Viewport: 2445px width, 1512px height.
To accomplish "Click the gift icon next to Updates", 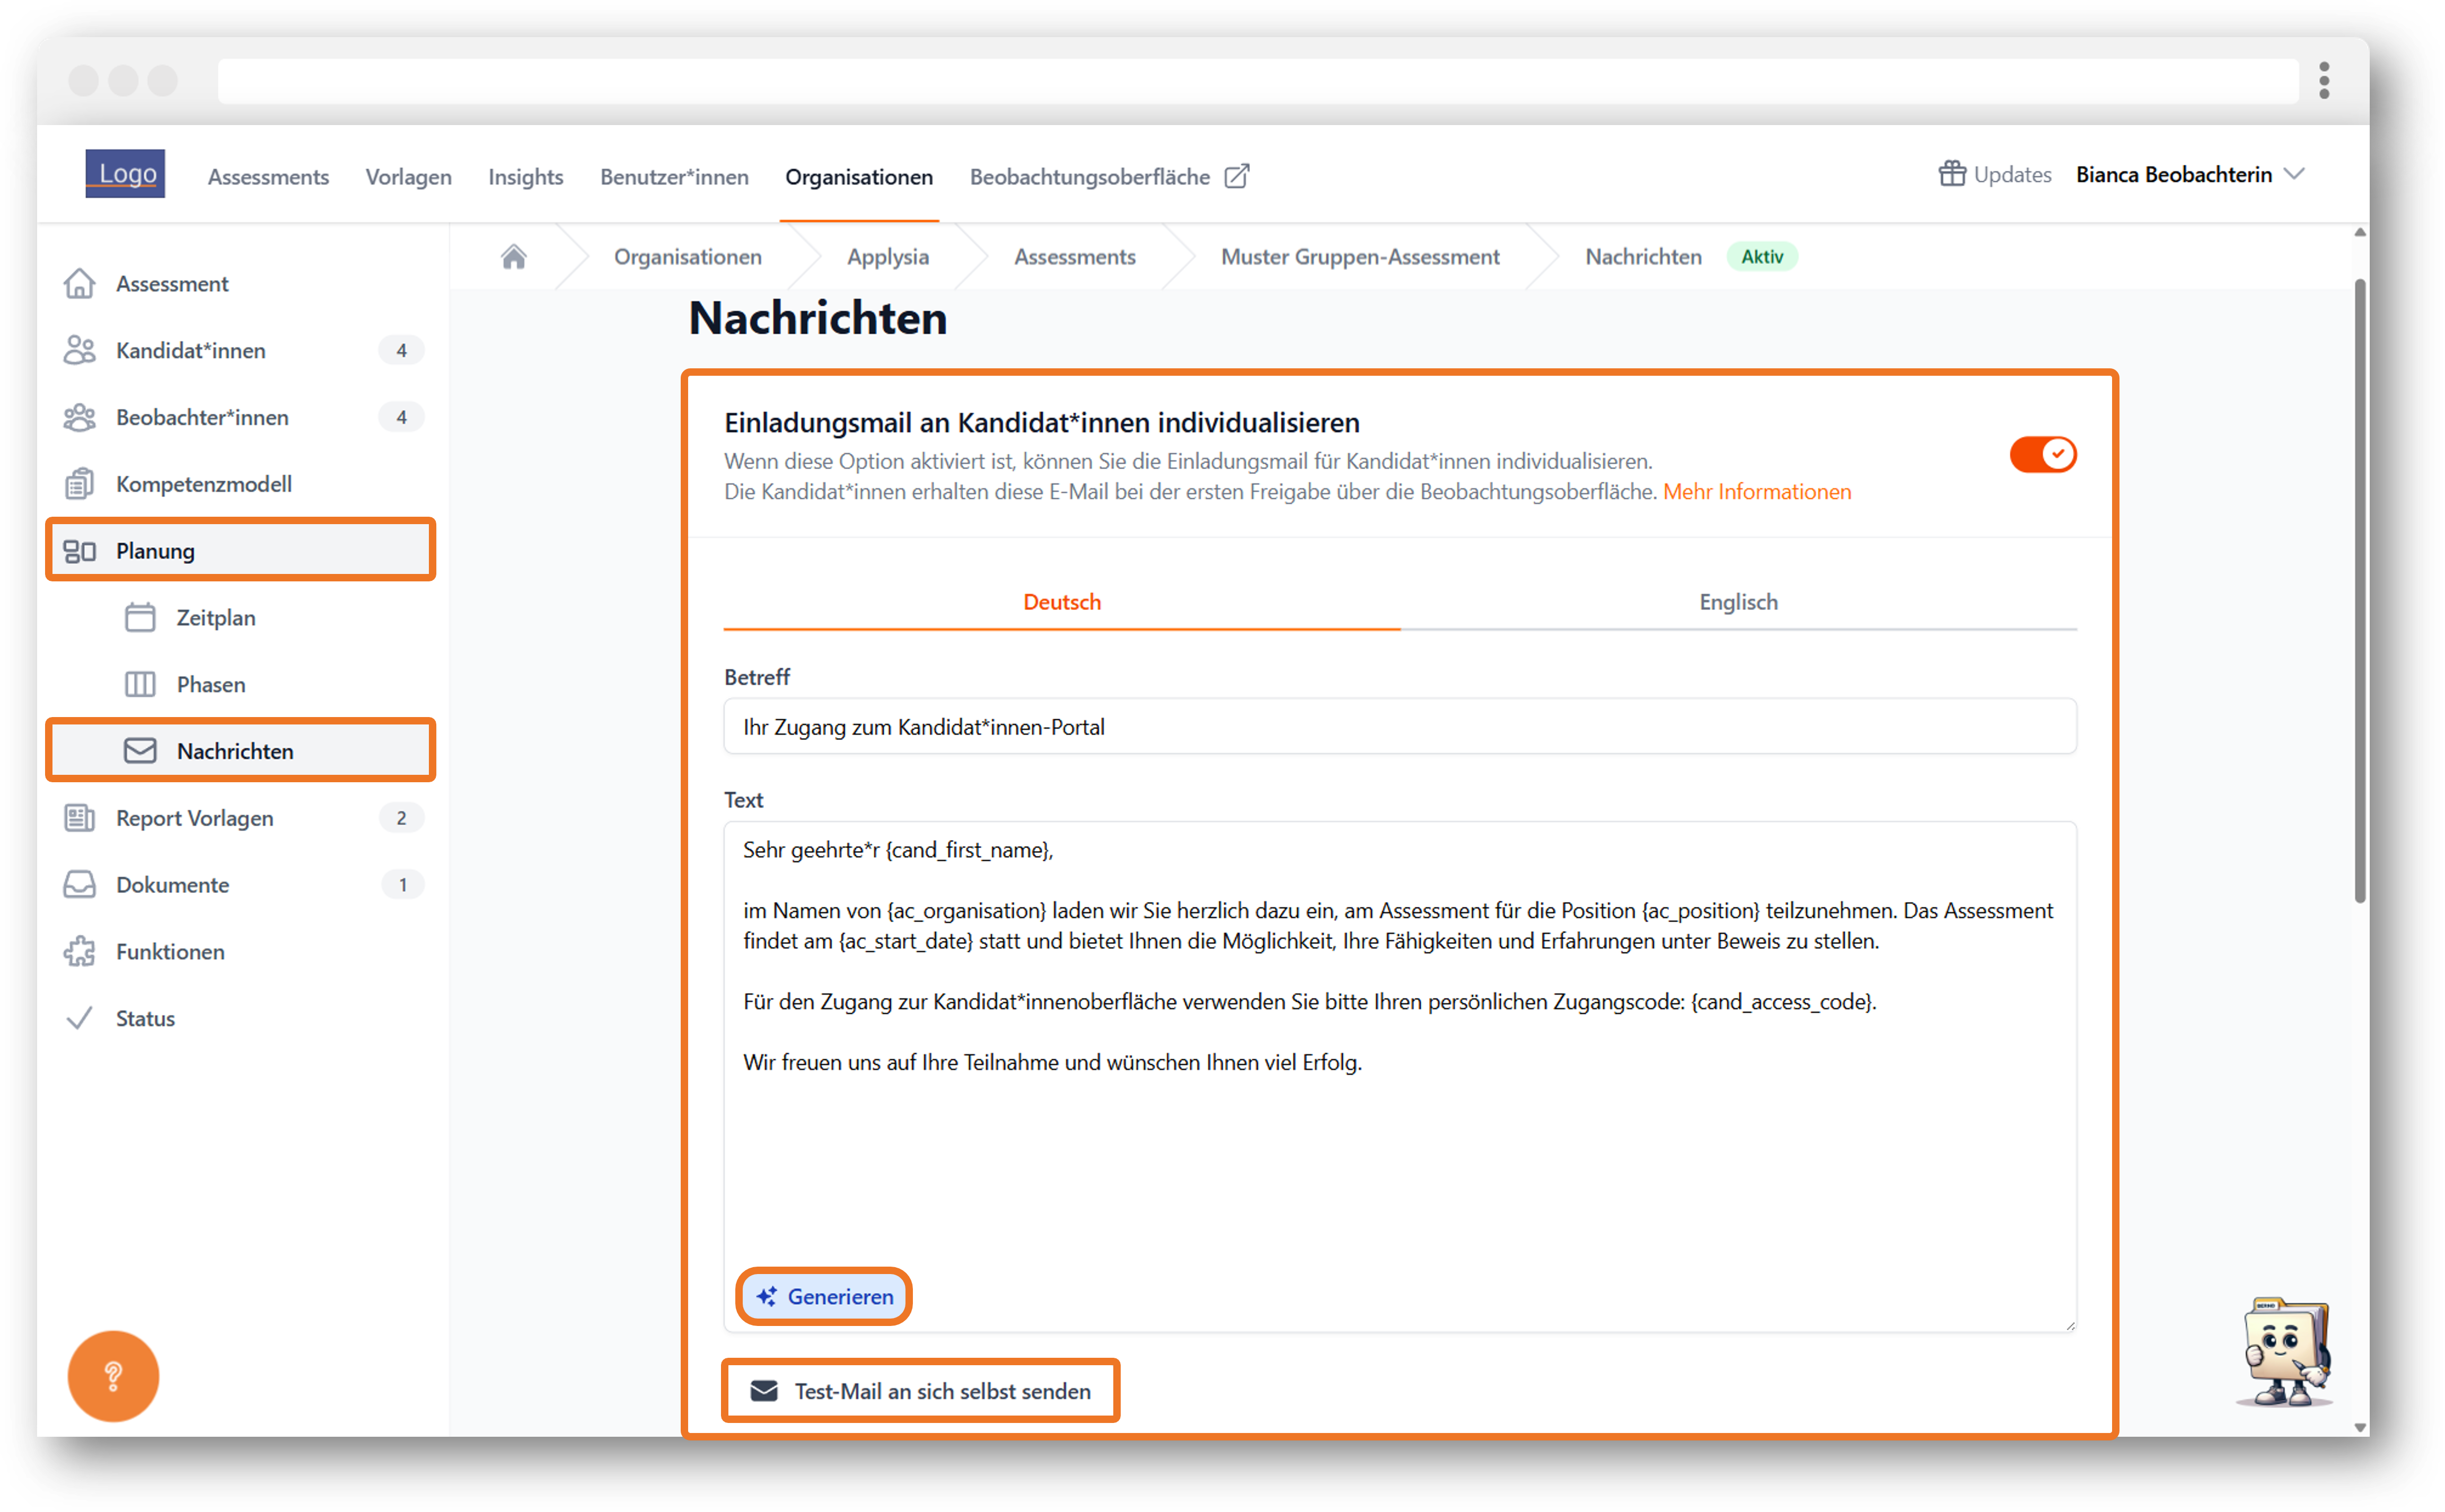I will pos(1951,174).
